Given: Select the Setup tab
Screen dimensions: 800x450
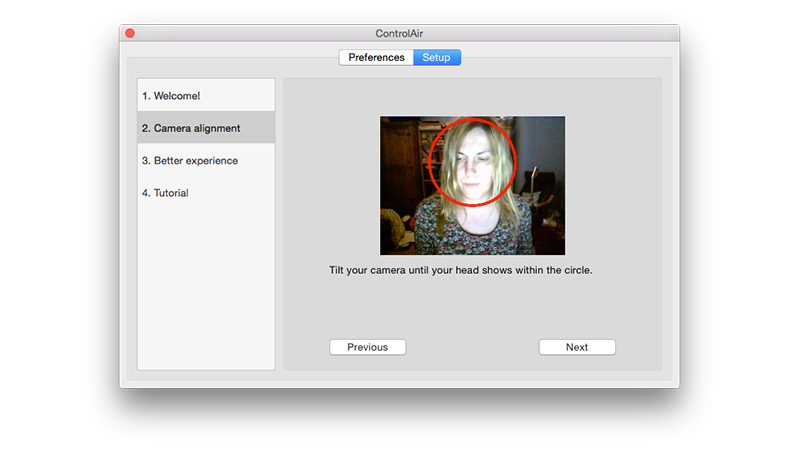Looking at the screenshot, I should [x=437, y=58].
